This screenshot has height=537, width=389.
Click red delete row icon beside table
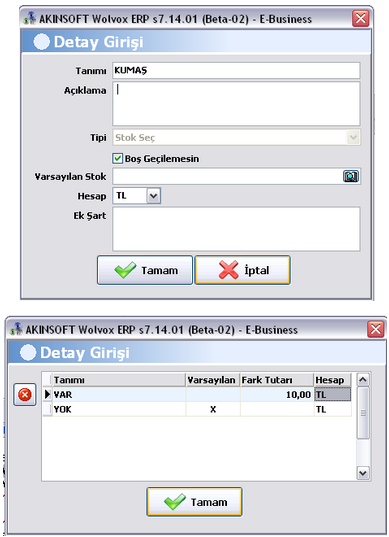tap(25, 395)
